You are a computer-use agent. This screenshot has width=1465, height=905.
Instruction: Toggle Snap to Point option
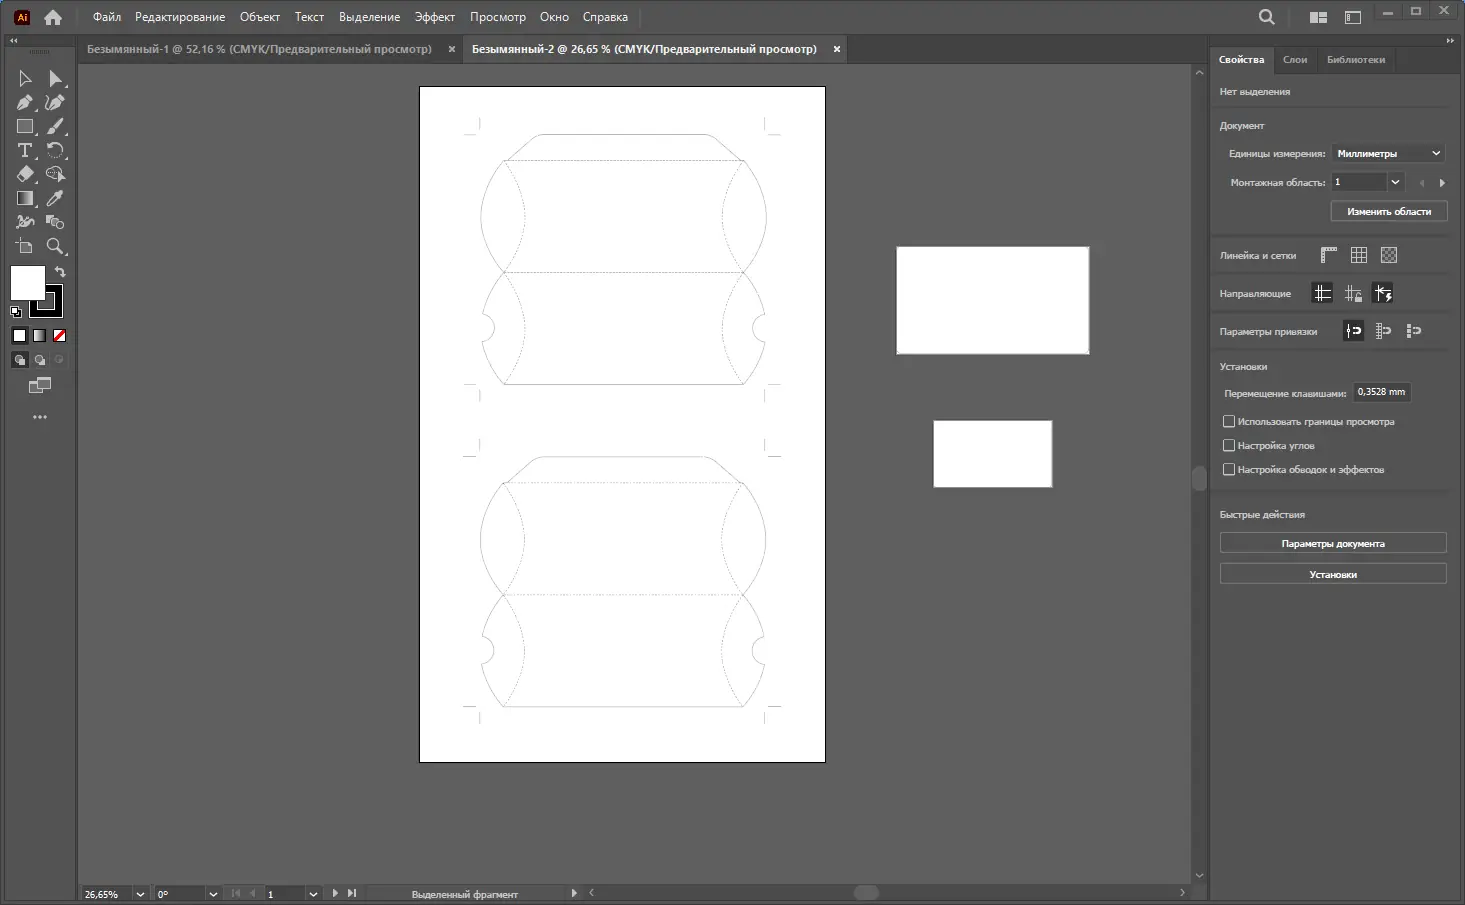point(1354,331)
